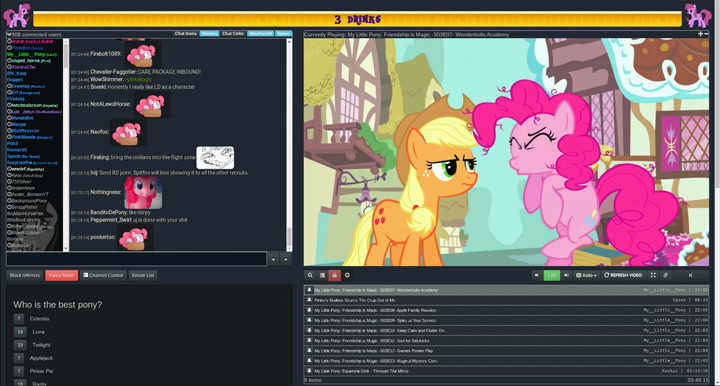Click the Pinkie plush image from Nothingness
The width and height of the screenshot is (720, 386).
[x=143, y=193]
